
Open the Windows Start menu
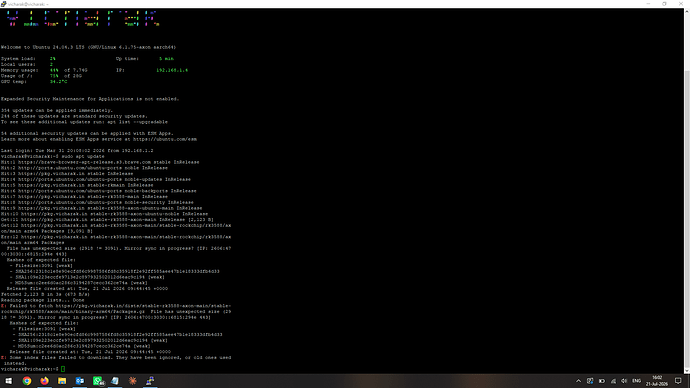(8, 381)
